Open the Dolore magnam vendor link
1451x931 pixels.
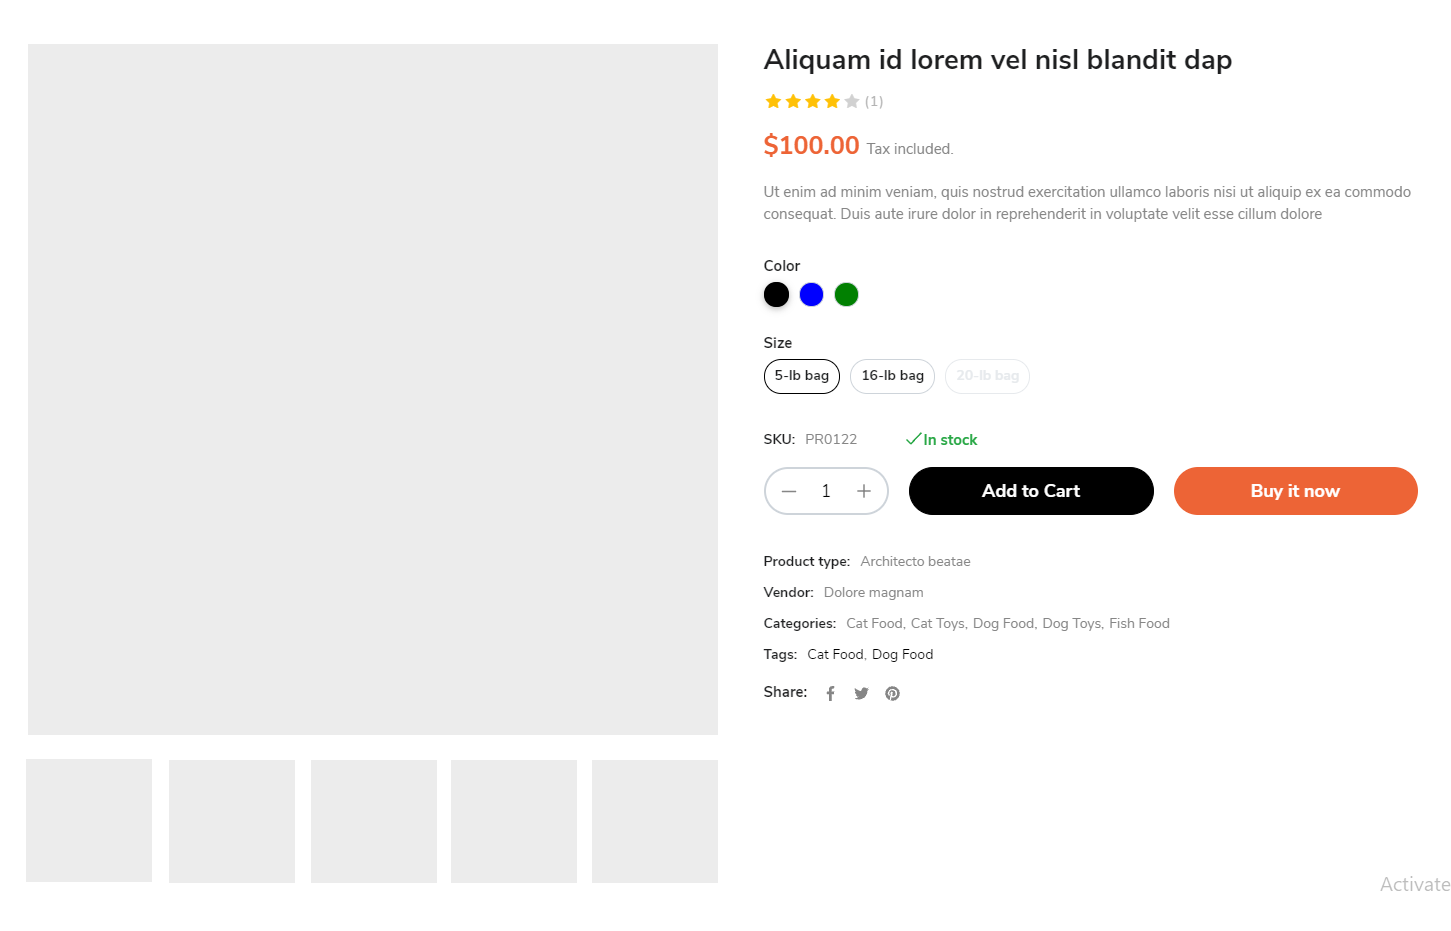point(873,592)
